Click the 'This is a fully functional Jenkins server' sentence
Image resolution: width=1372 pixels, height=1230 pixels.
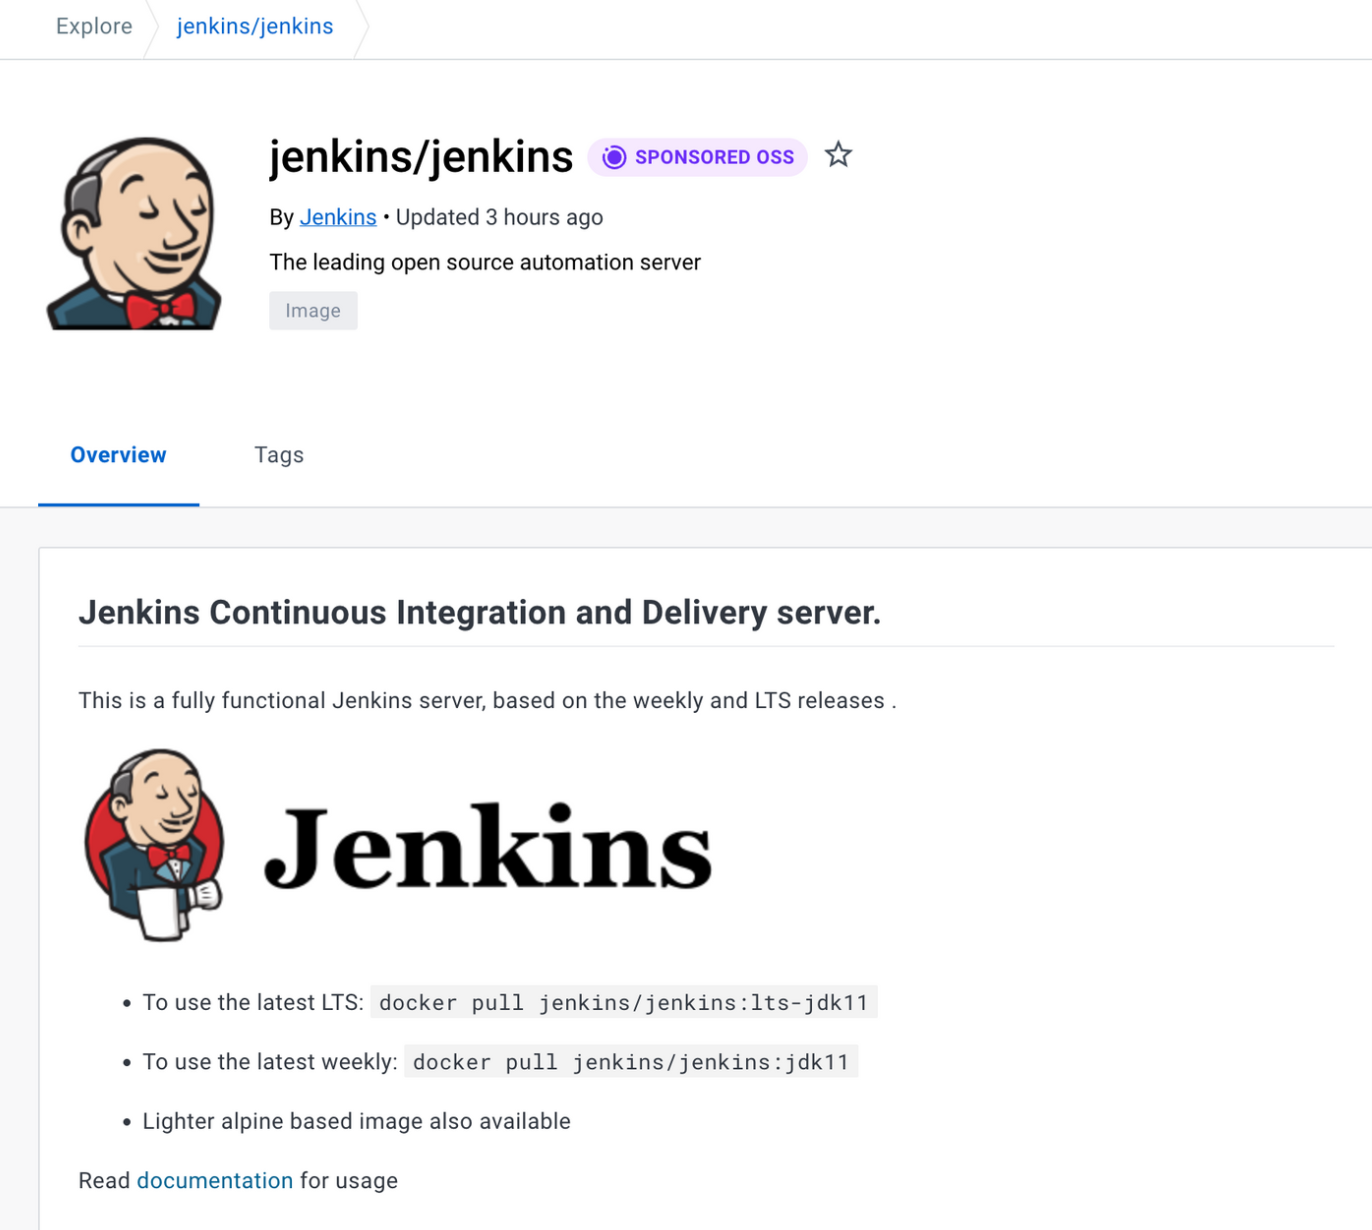tap(487, 700)
